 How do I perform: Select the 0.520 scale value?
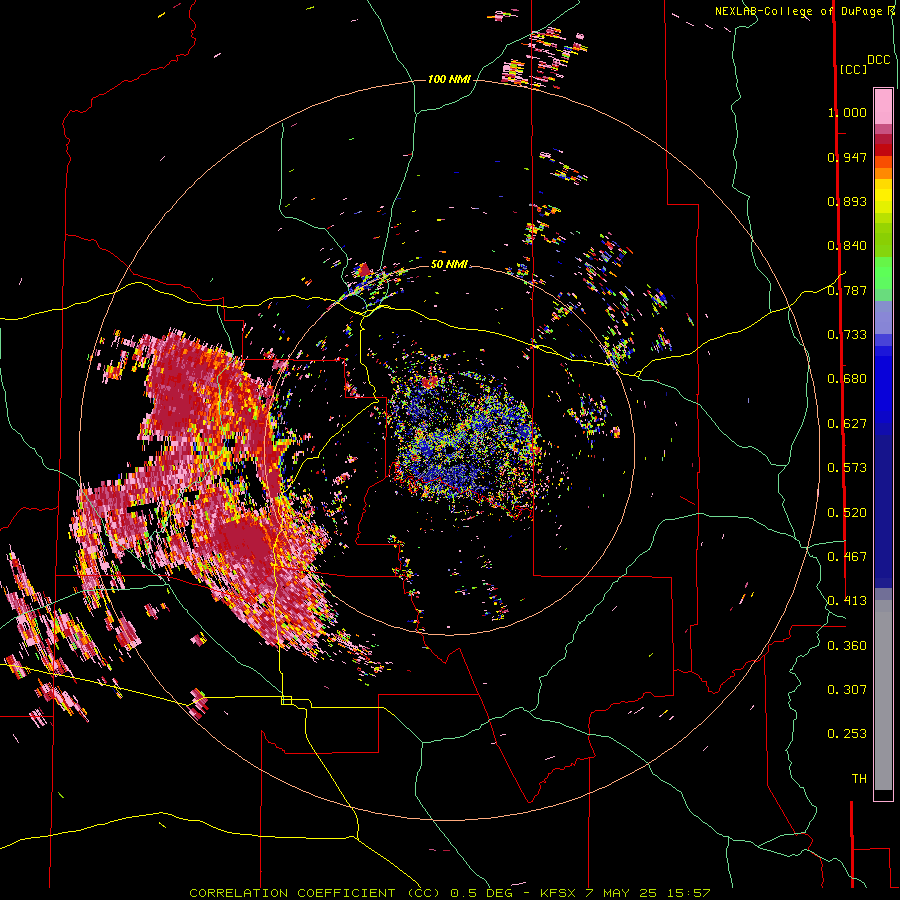(x=847, y=513)
